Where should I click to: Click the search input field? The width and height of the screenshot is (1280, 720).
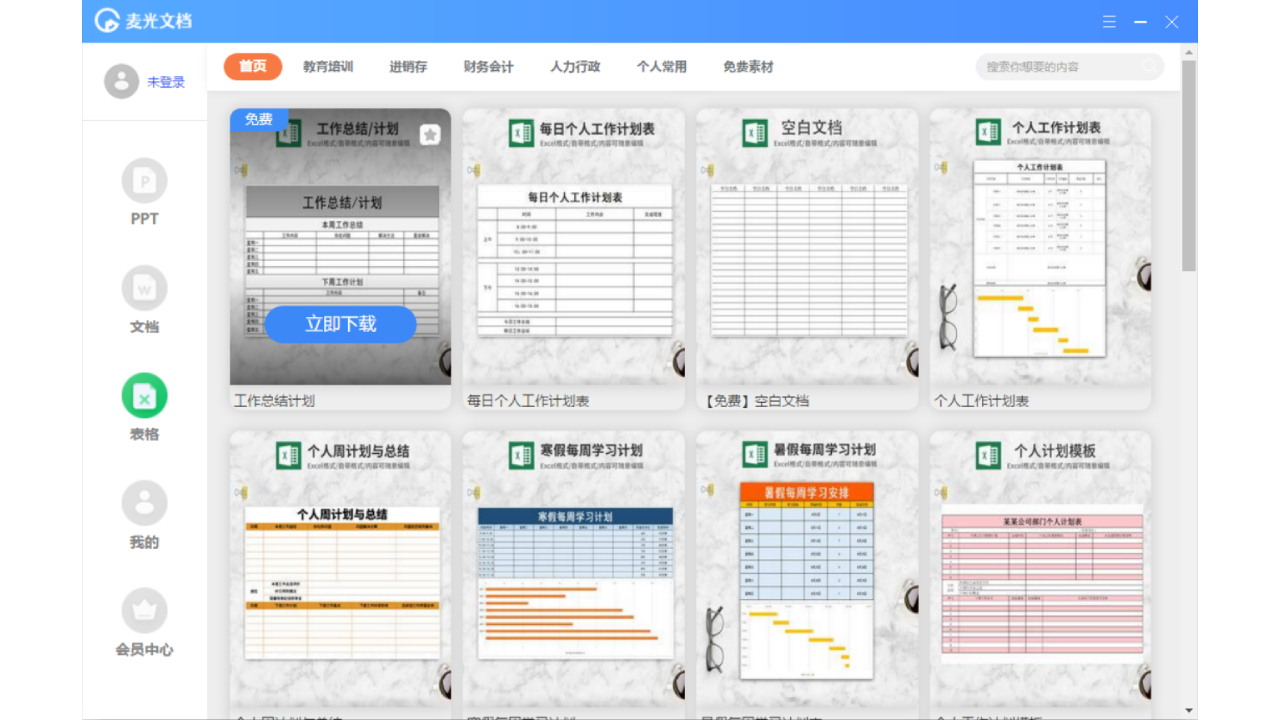click(1068, 66)
